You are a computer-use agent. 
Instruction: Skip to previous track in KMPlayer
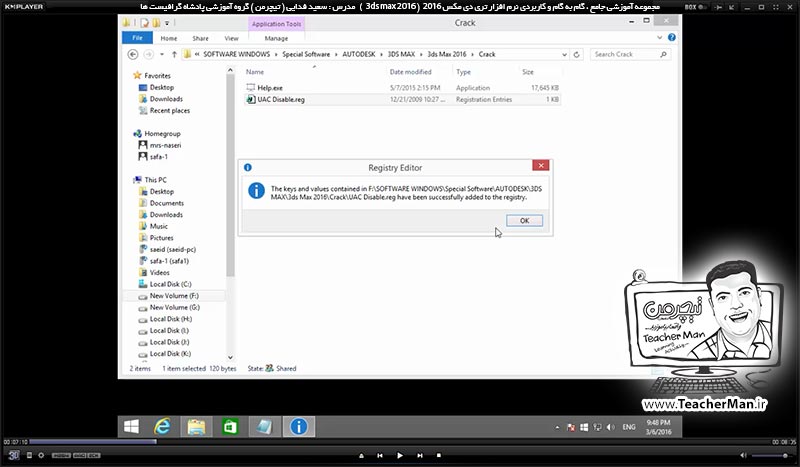[380, 455]
